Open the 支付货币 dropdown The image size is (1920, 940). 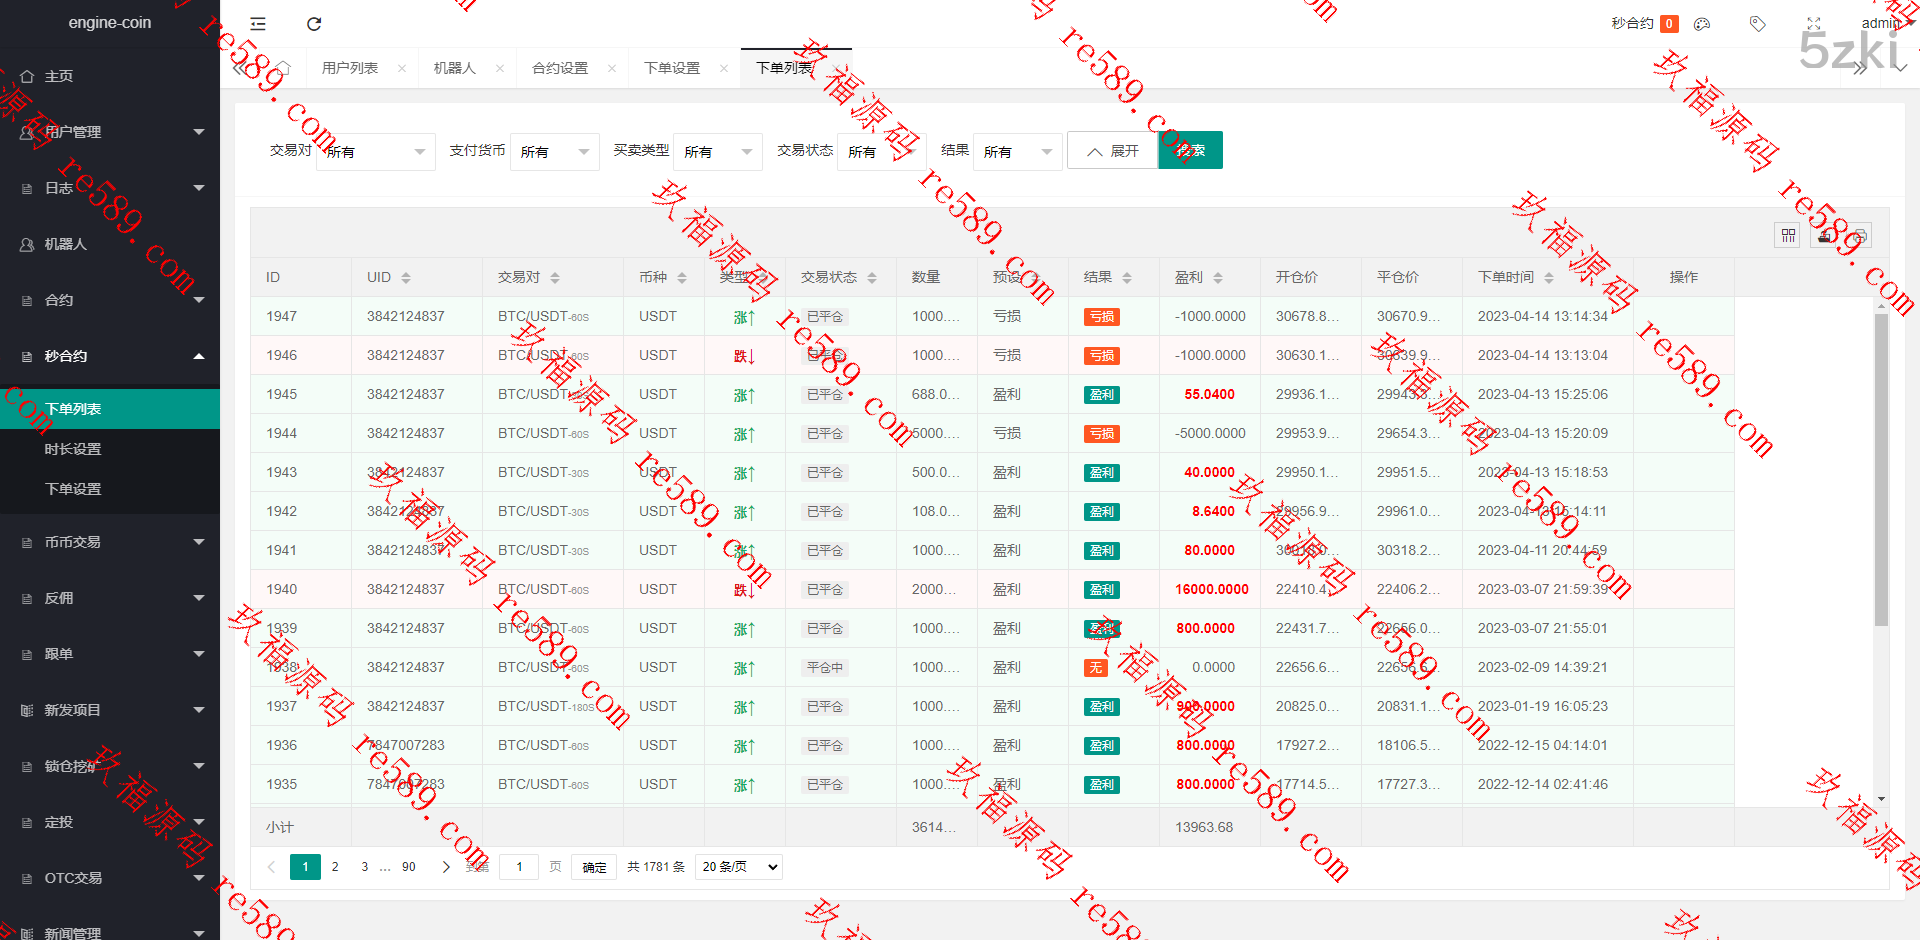[x=555, y=152]
